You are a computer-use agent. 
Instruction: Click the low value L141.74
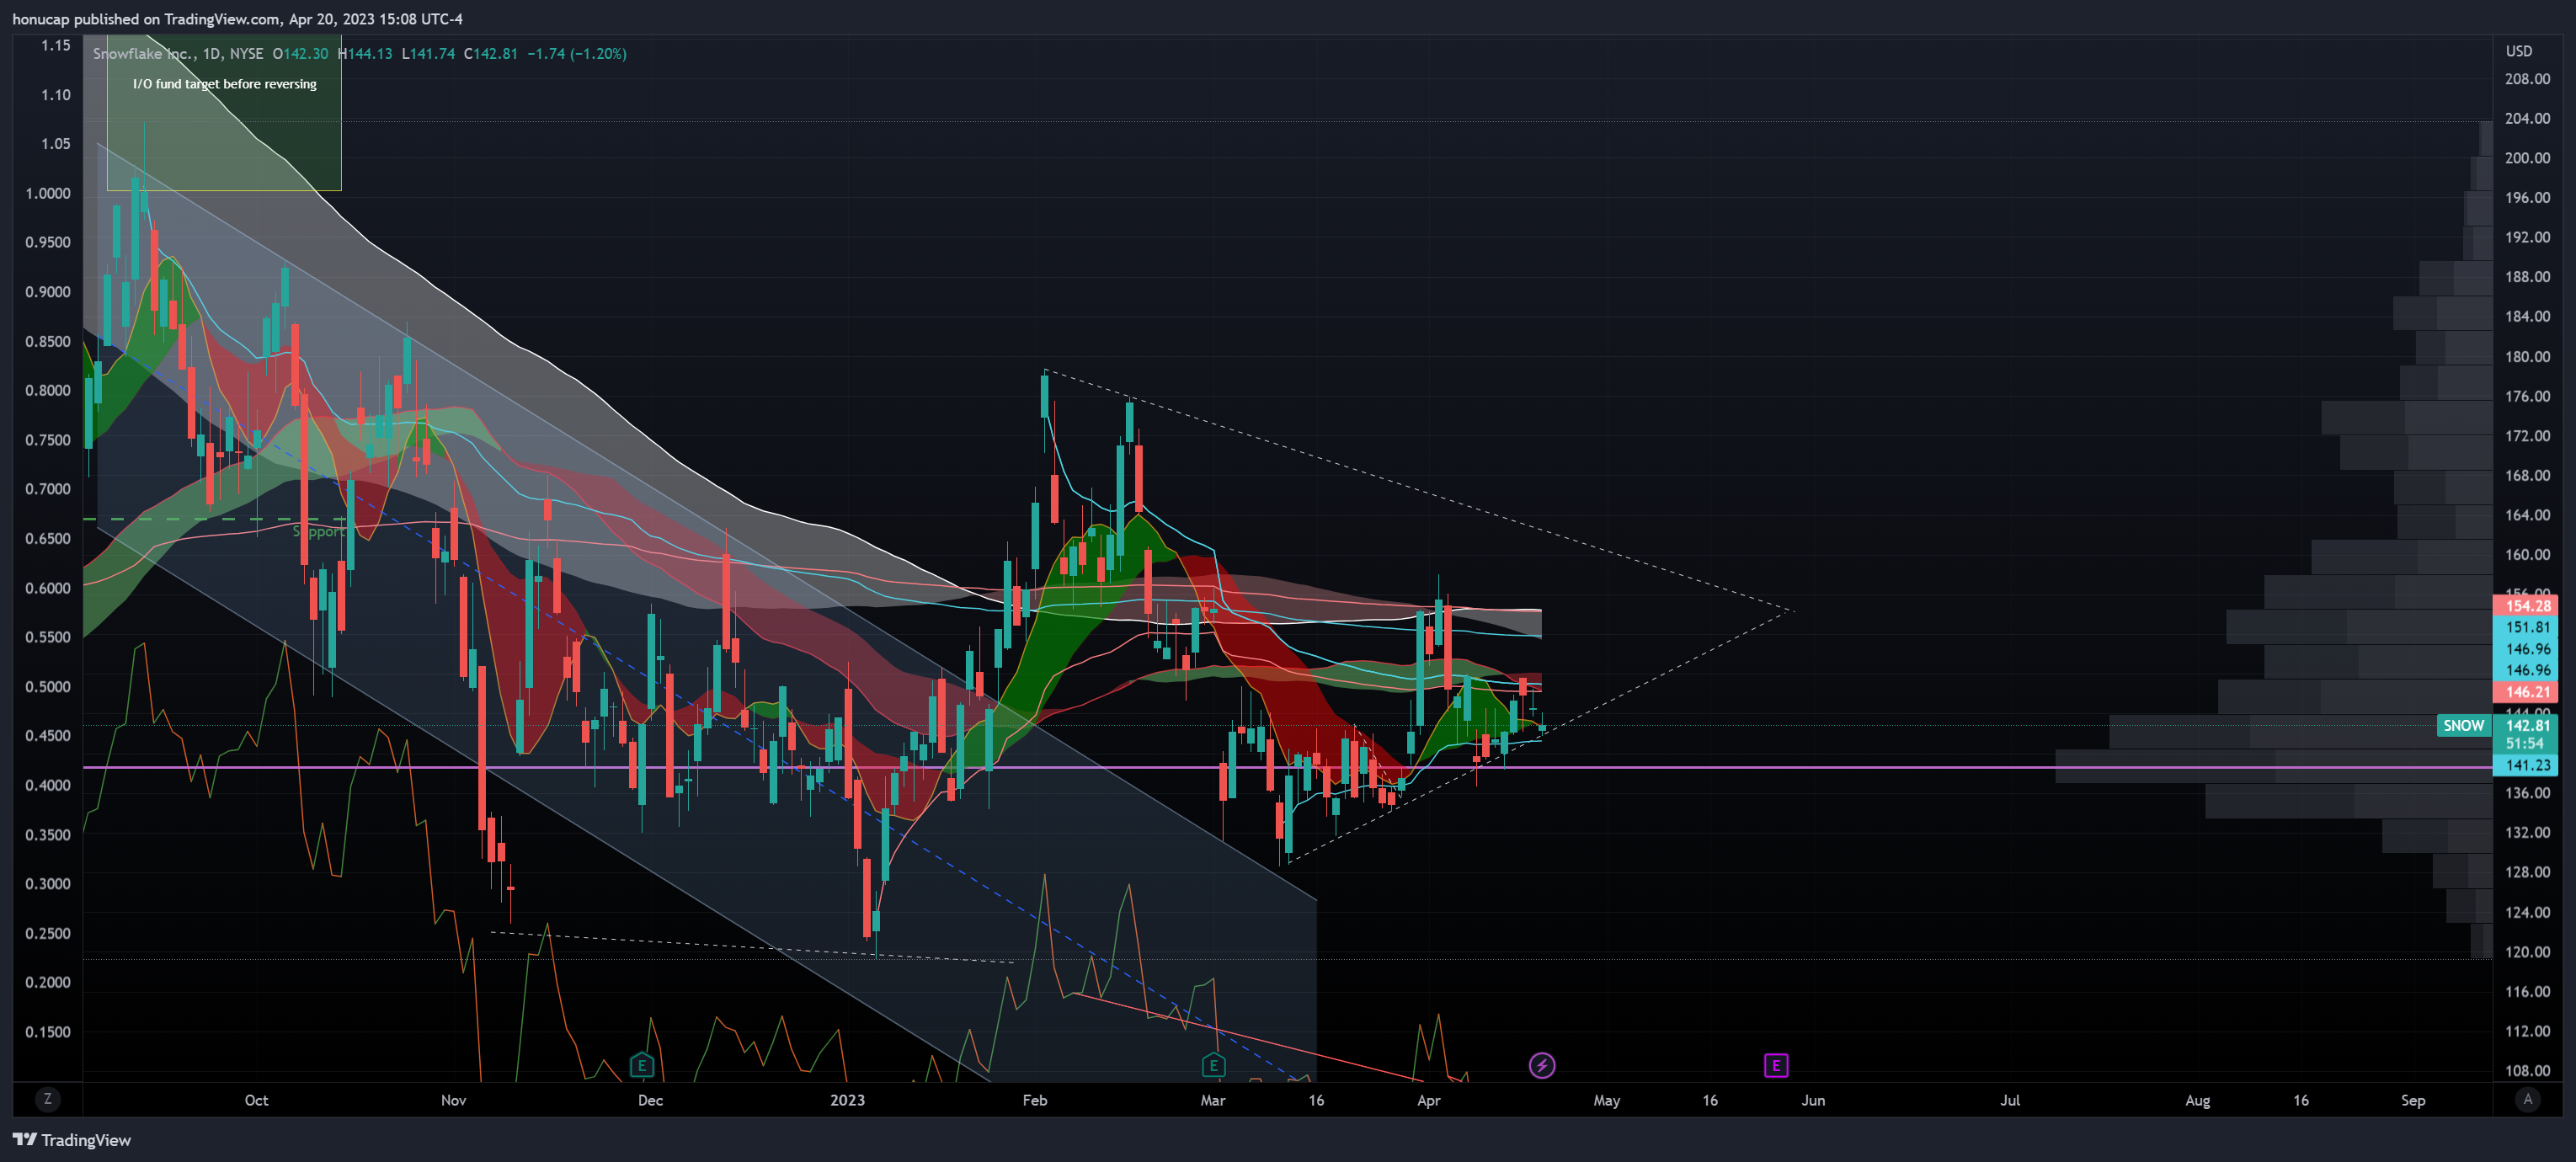point(428,54)
